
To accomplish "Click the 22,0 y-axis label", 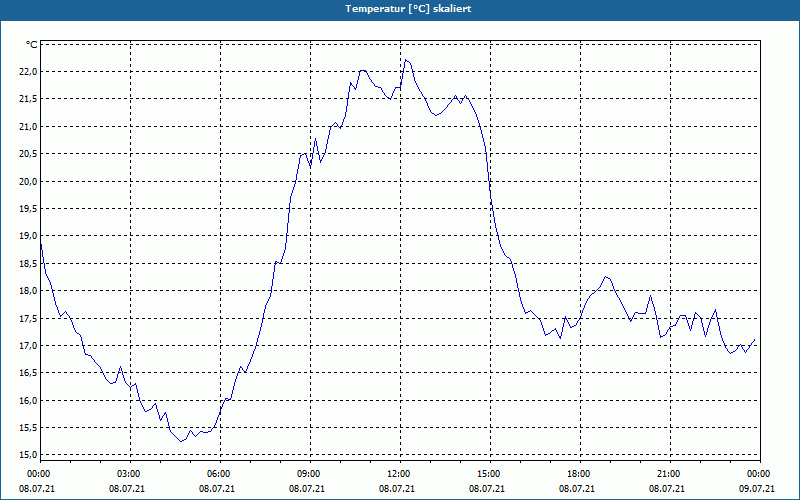I will point(29,71).
